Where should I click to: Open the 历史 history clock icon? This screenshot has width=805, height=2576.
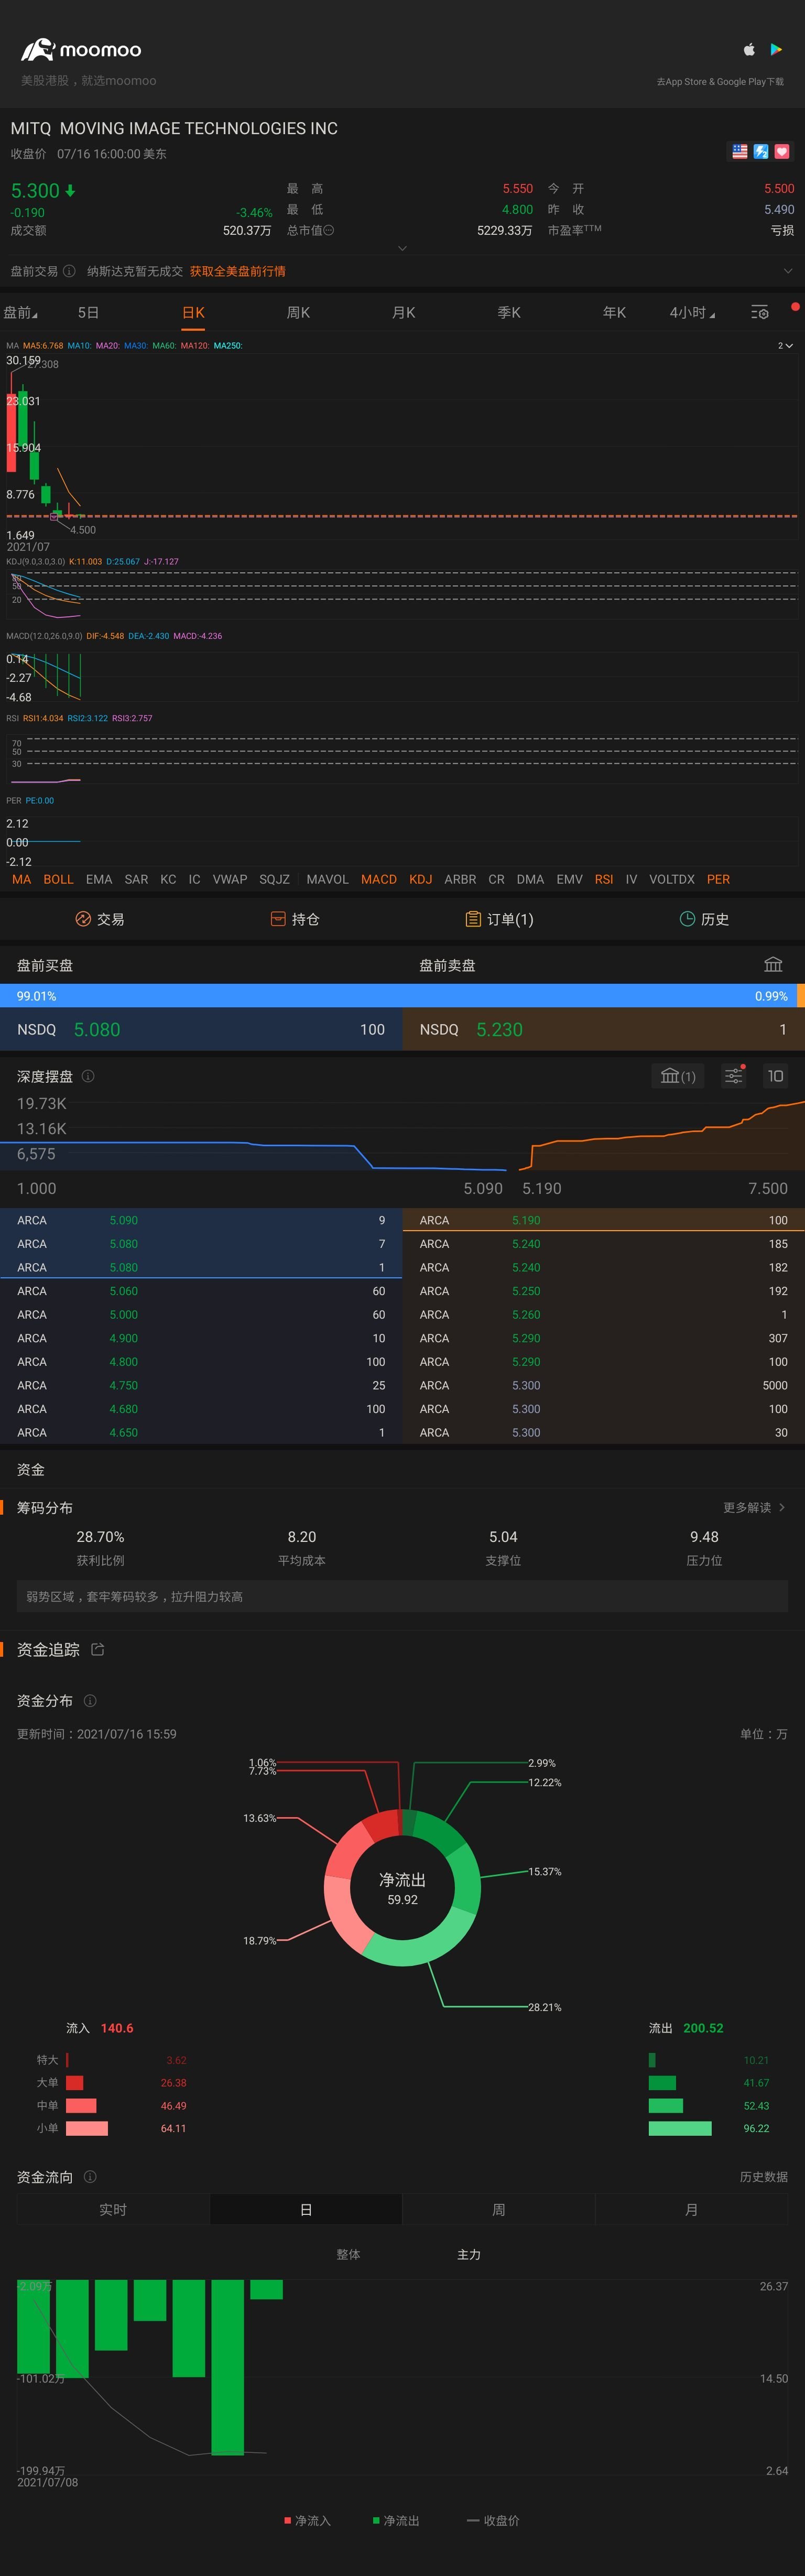pyautogui.click(x=687, y=919)
